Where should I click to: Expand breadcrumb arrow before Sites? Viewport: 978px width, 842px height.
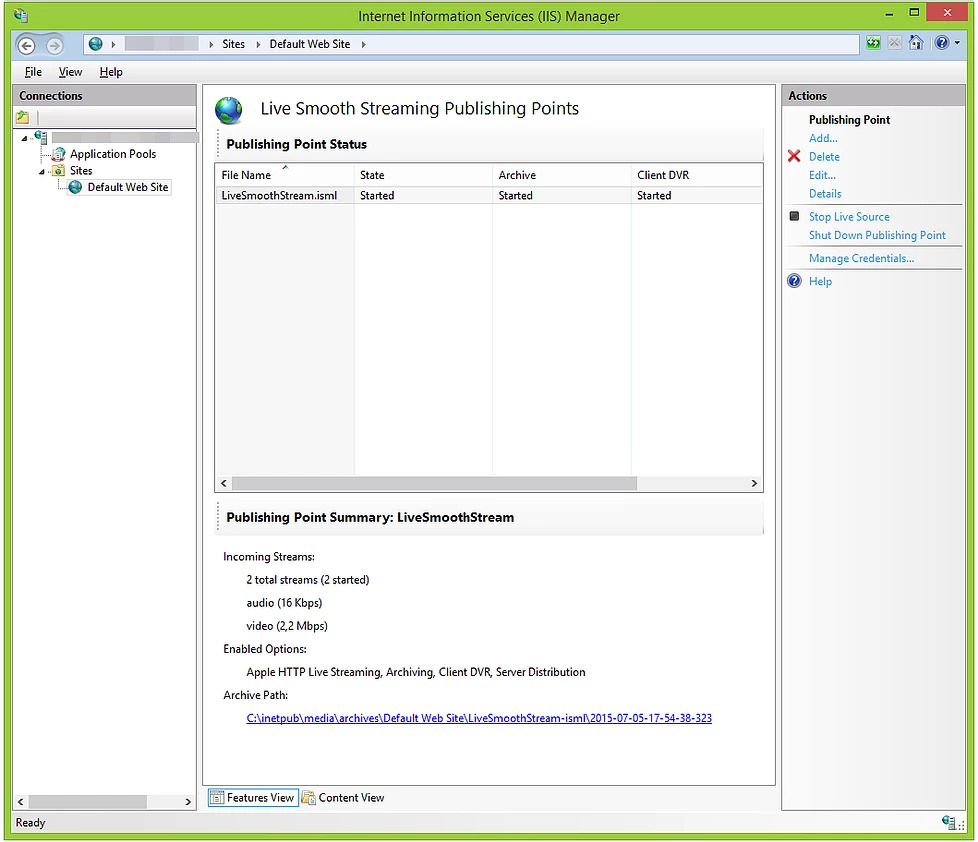pyautogui.click(x=211, y=44)
